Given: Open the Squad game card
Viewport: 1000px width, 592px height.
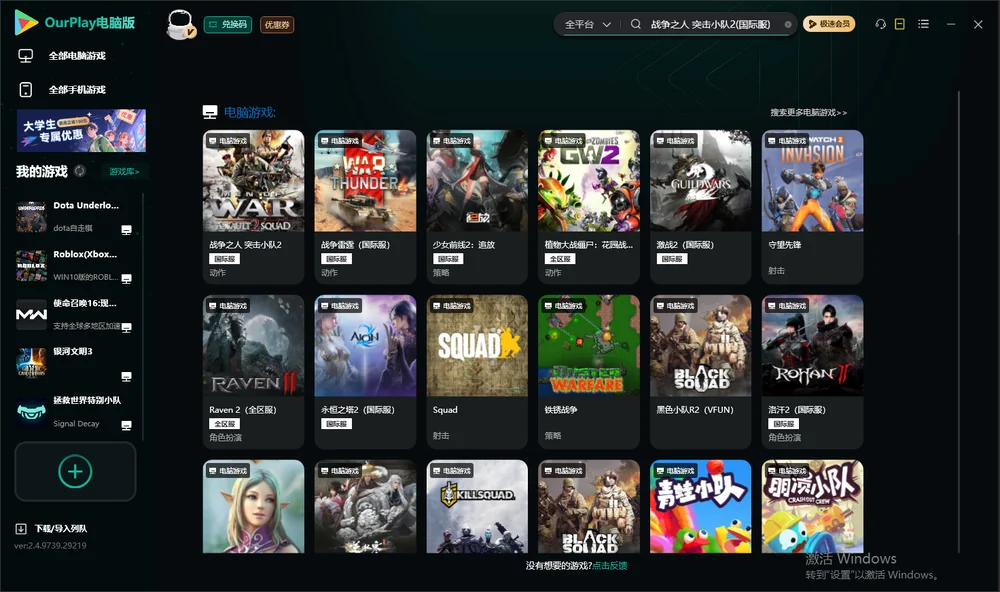Looking at the screenshot, I should click(477, 372).
